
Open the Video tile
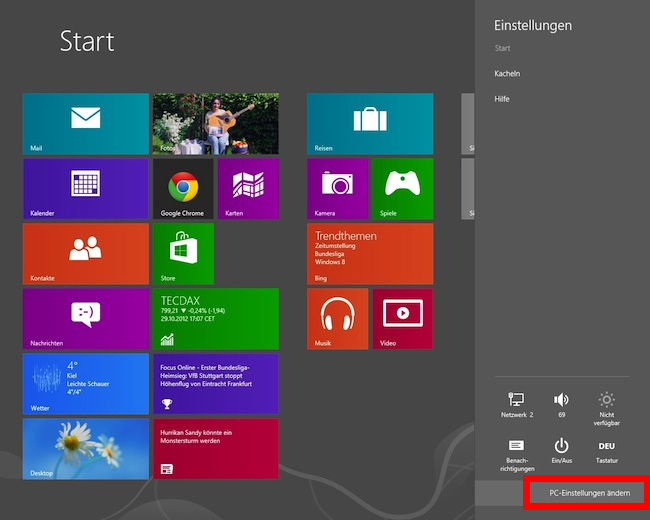tap(402, 318)
